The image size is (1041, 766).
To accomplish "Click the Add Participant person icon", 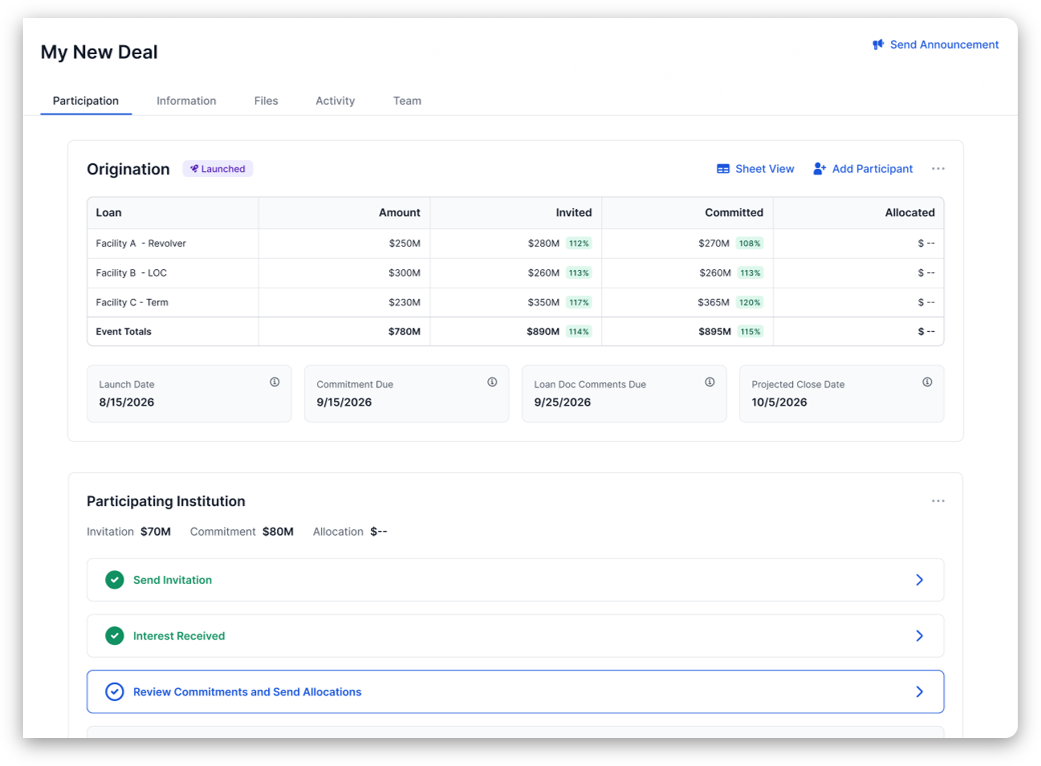I will (x=819, y=169).
